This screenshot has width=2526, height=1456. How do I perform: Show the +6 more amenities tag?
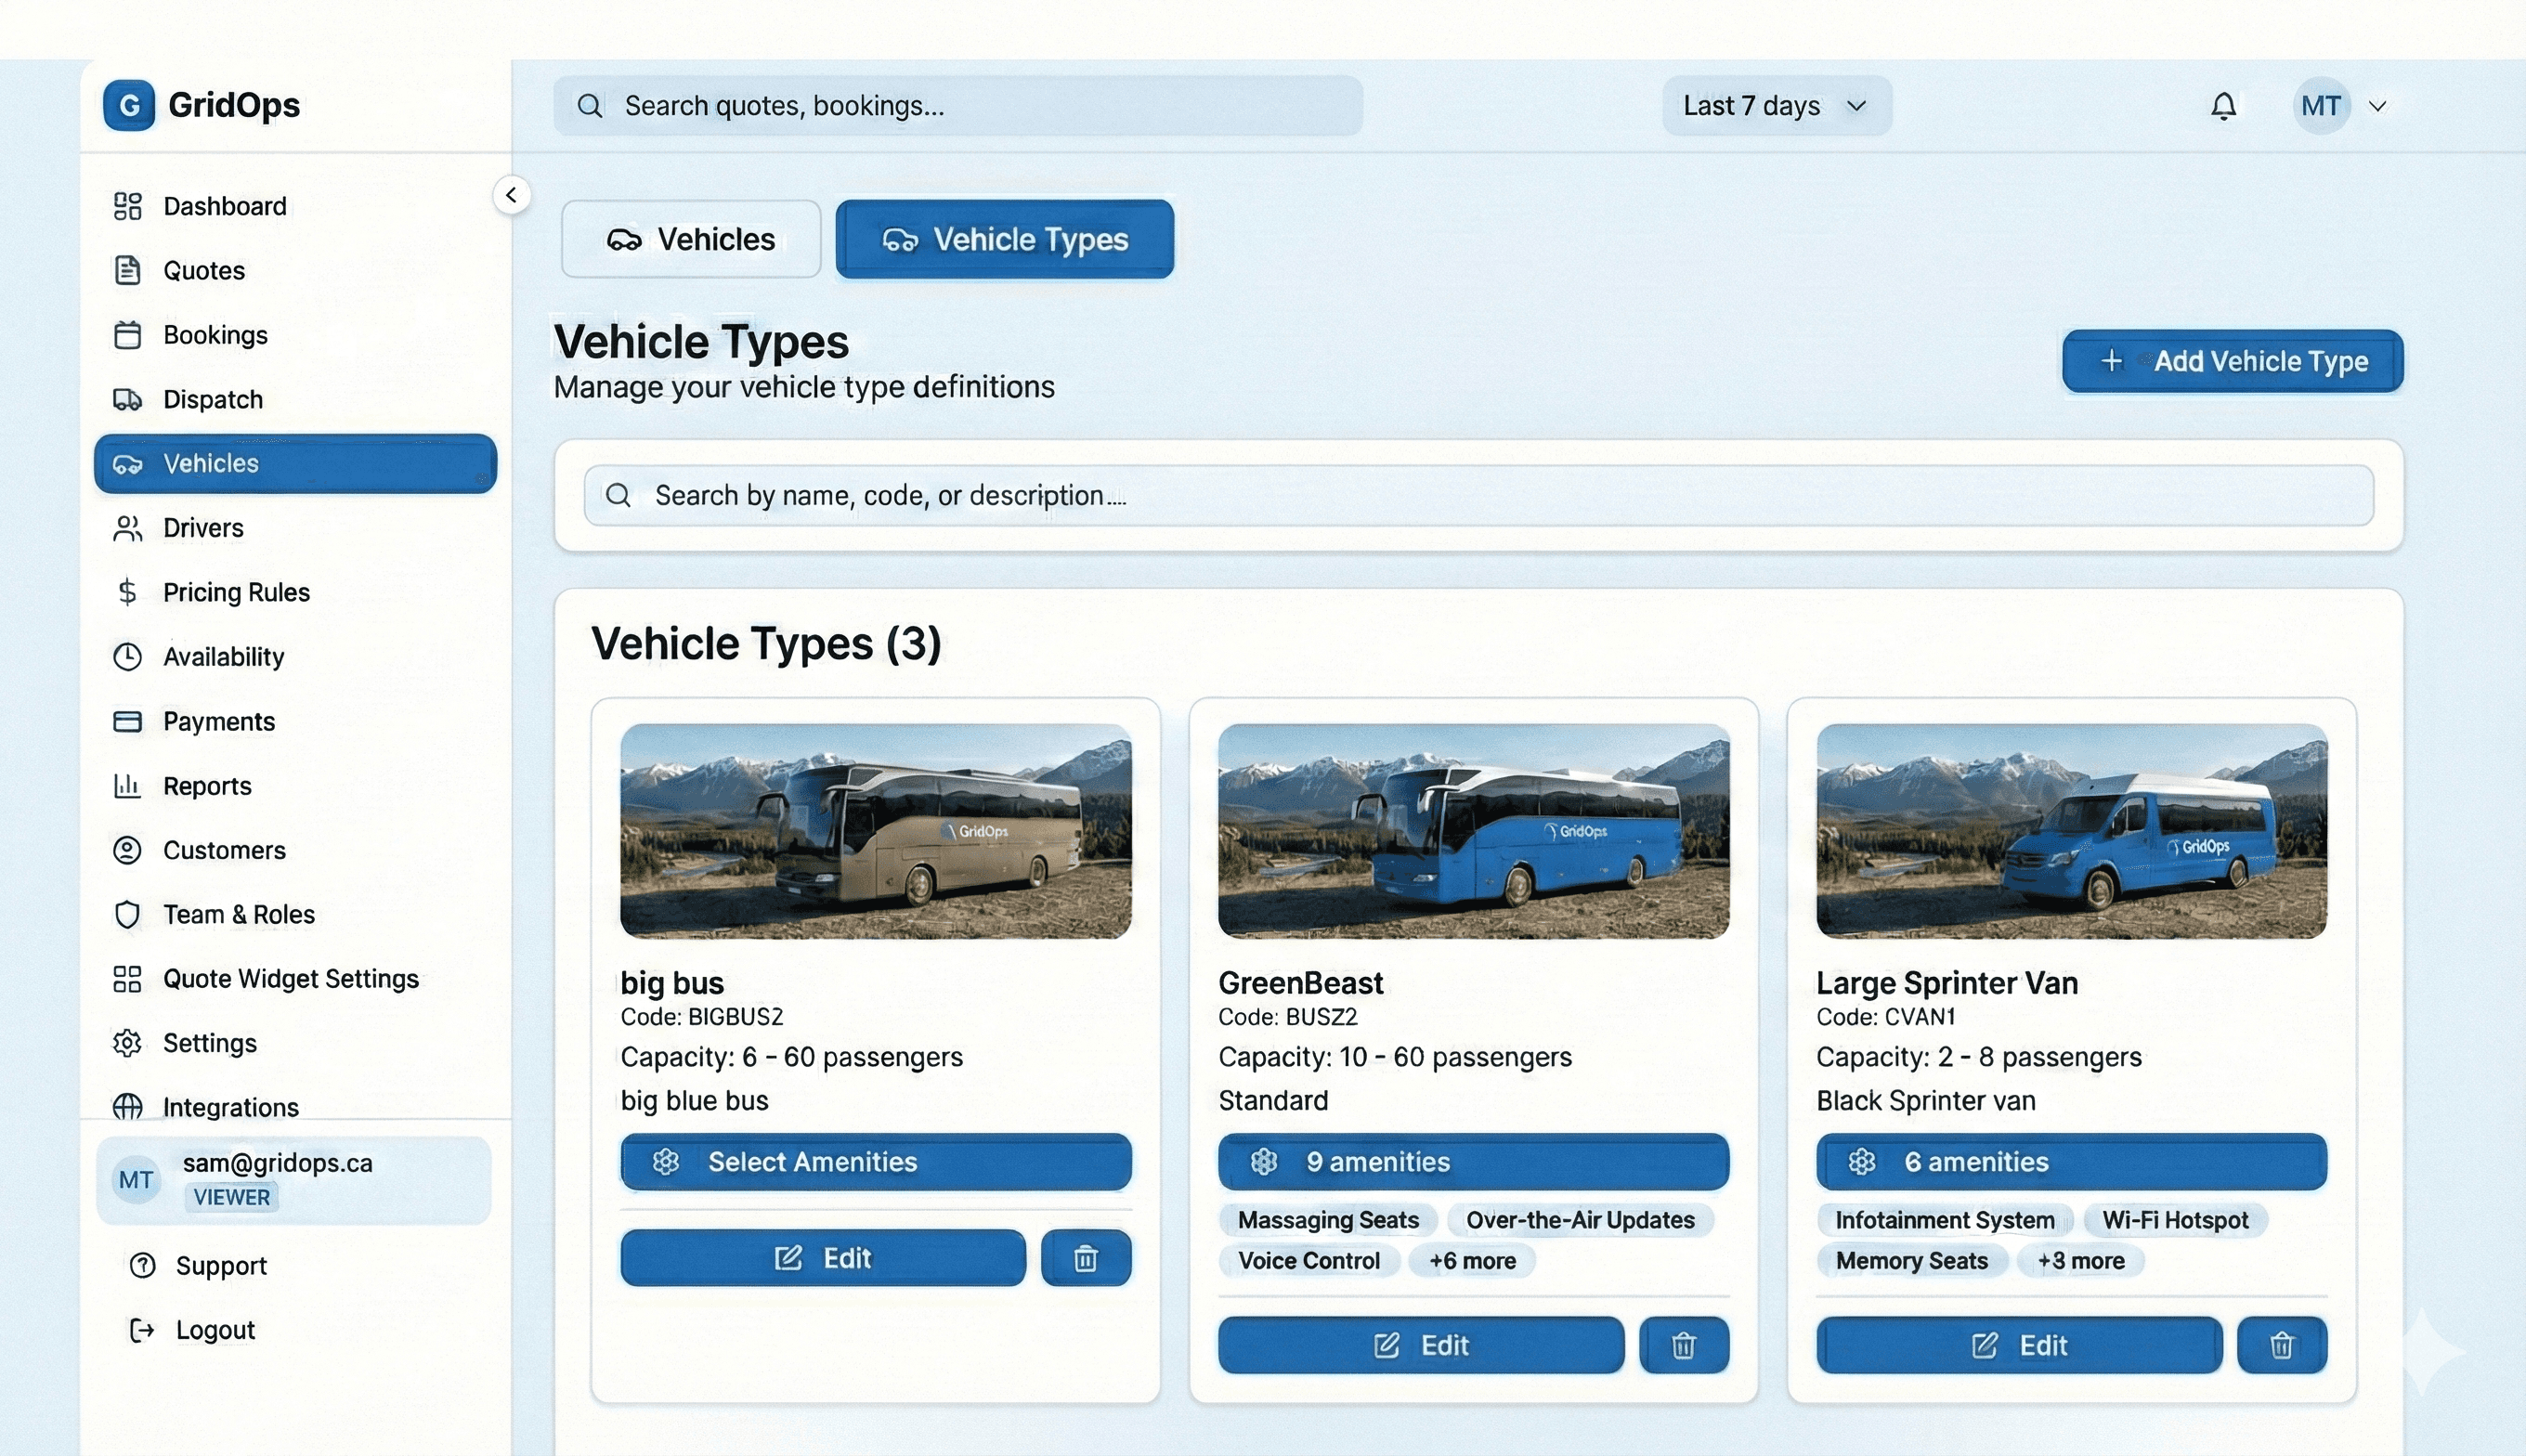click(1471, 1261)
